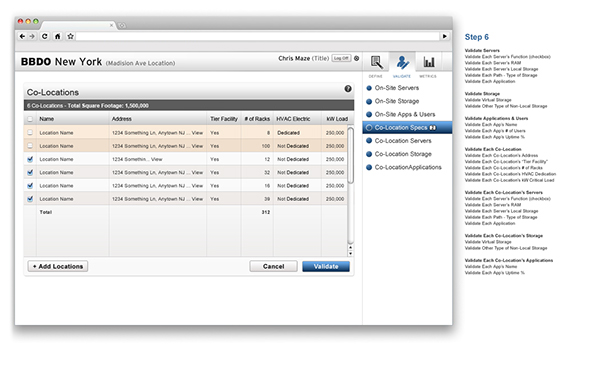Uncheck the row with 32 racks
This screenshot has width=600, height=388.
30,173
